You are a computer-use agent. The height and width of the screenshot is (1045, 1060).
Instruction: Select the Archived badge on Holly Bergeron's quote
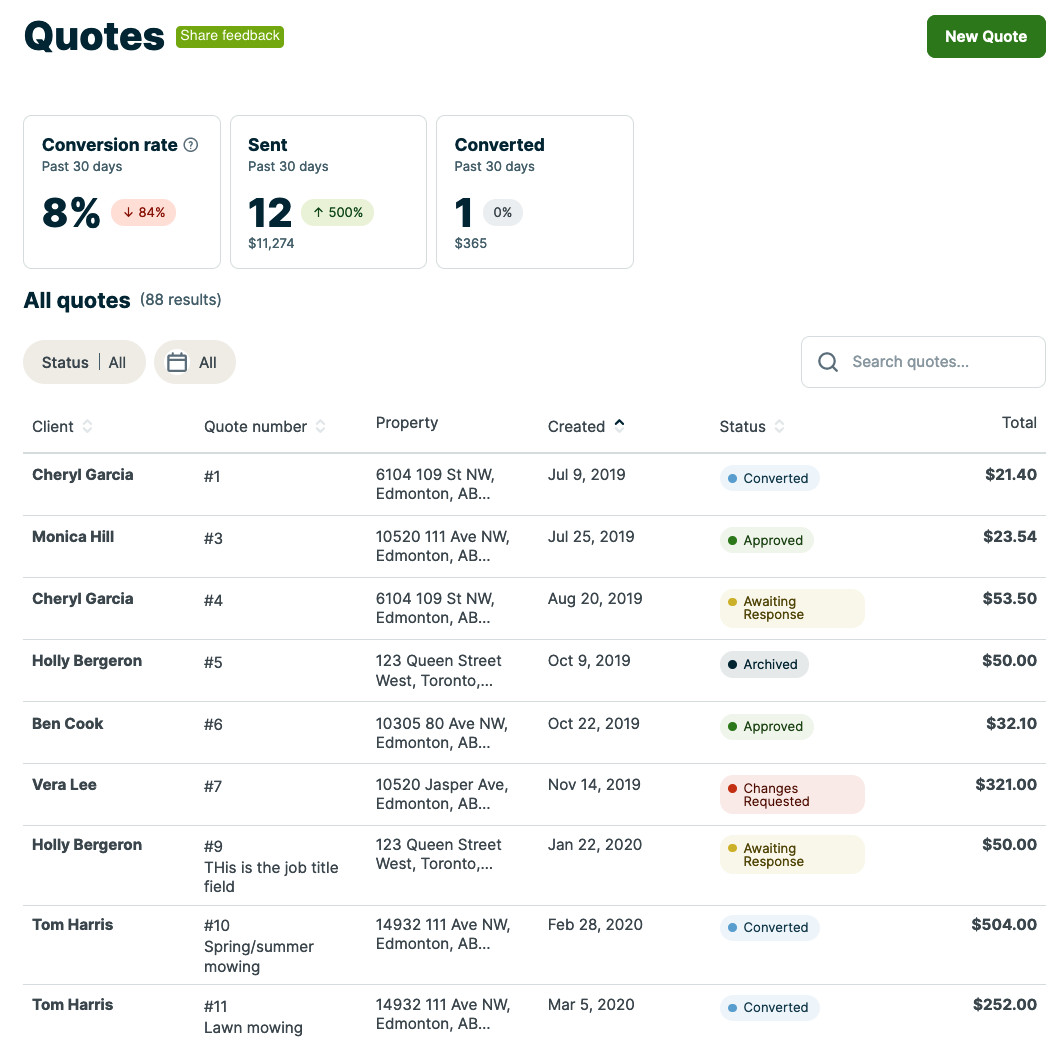point(764,664)
